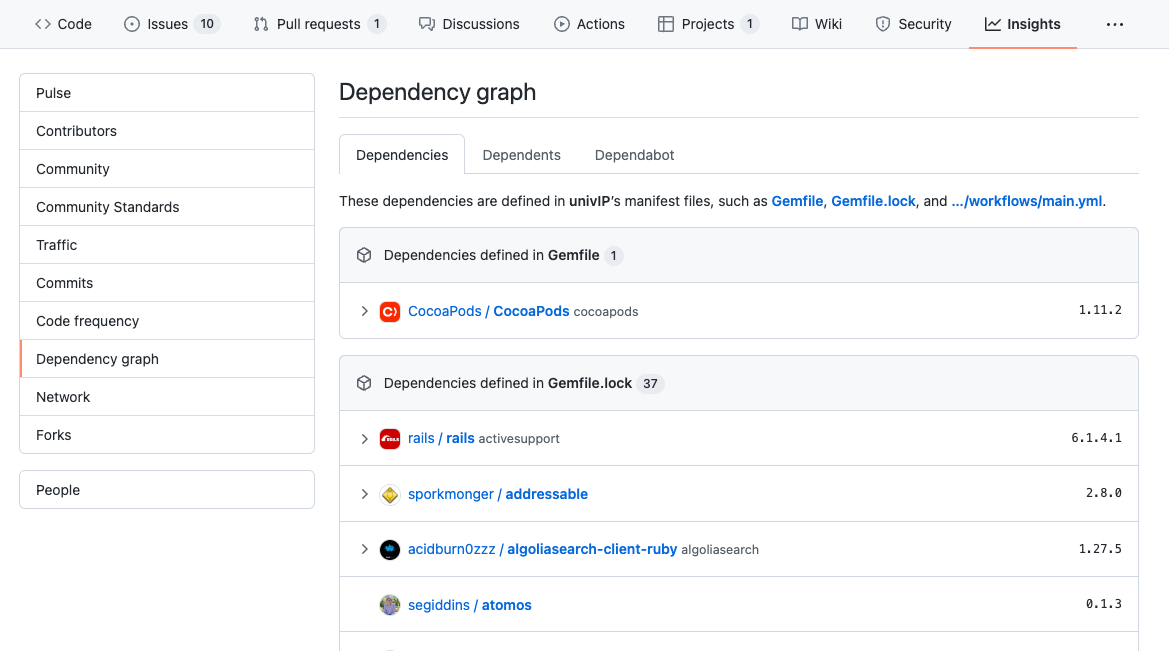Viewport: 1169px width, 651px height.
Task: Click the Actions play icon
Action: tap(561, 24)
